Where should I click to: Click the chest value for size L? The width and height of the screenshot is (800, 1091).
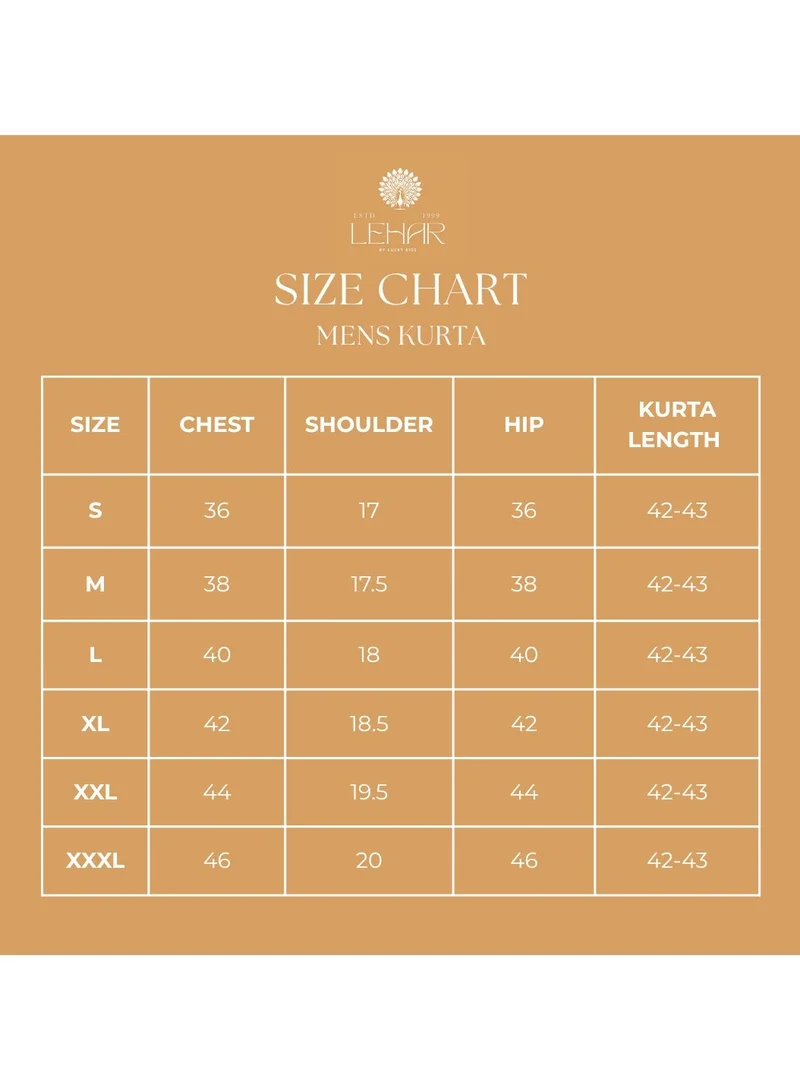coord(217,655)
